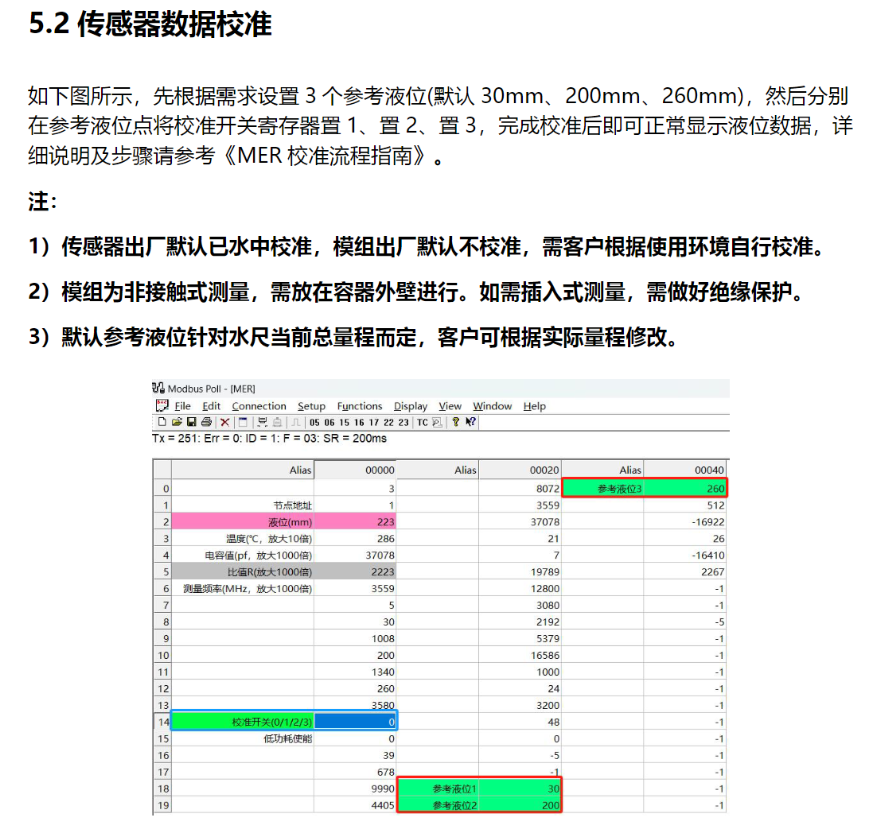Click the value 16586 cell
888x830 pixels.
point(520,655)
